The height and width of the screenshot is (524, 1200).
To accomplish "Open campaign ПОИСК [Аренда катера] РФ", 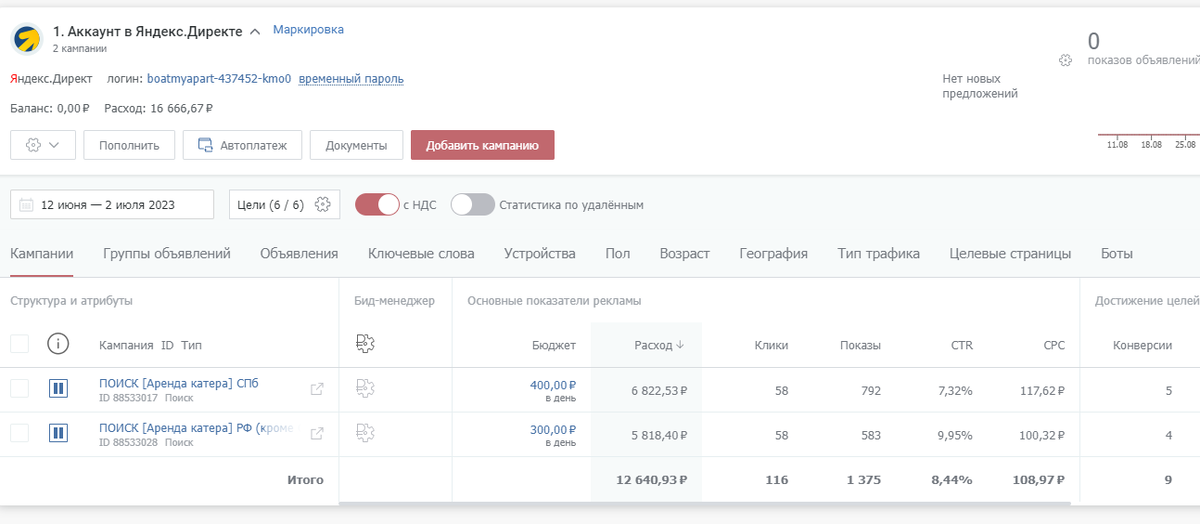I will tap(196, 428).
